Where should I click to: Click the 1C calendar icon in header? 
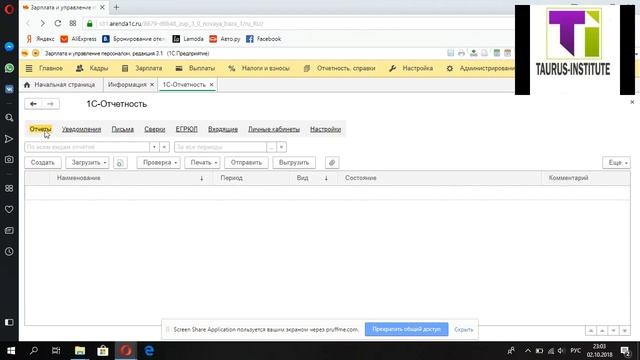point(507,53)
